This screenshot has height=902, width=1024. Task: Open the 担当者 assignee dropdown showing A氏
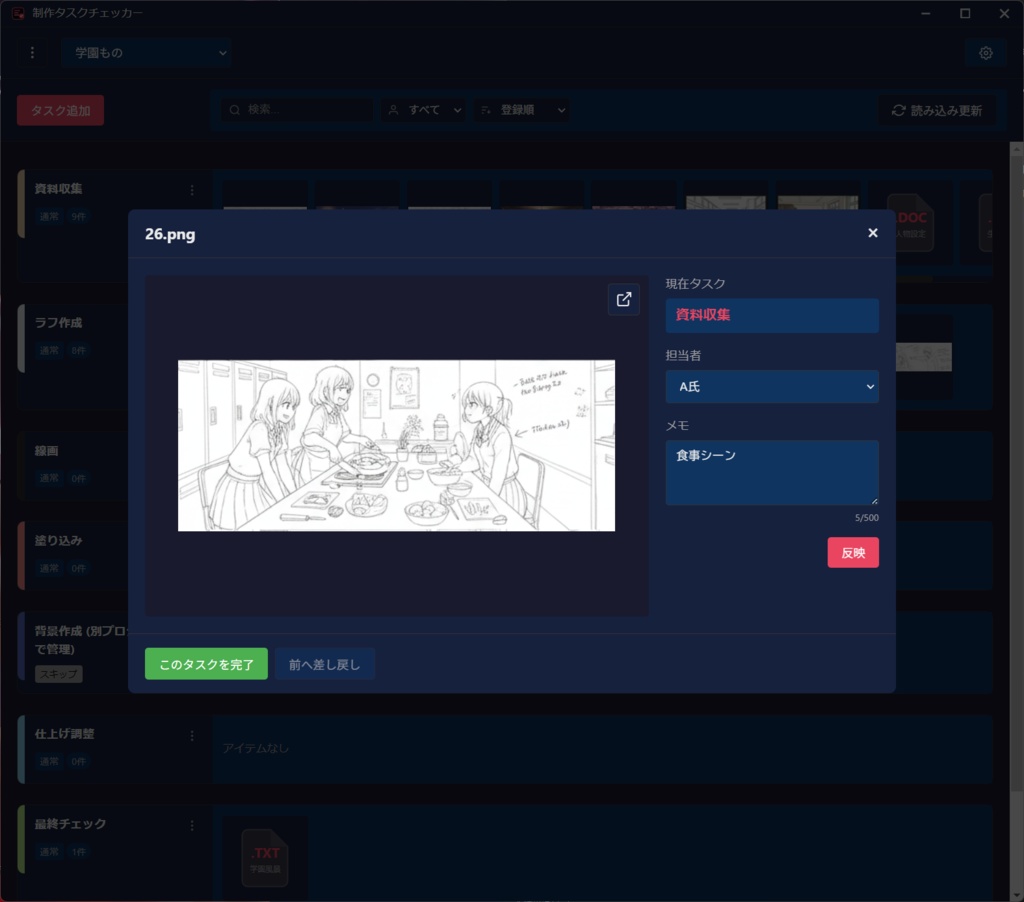[x=771, y=387]
